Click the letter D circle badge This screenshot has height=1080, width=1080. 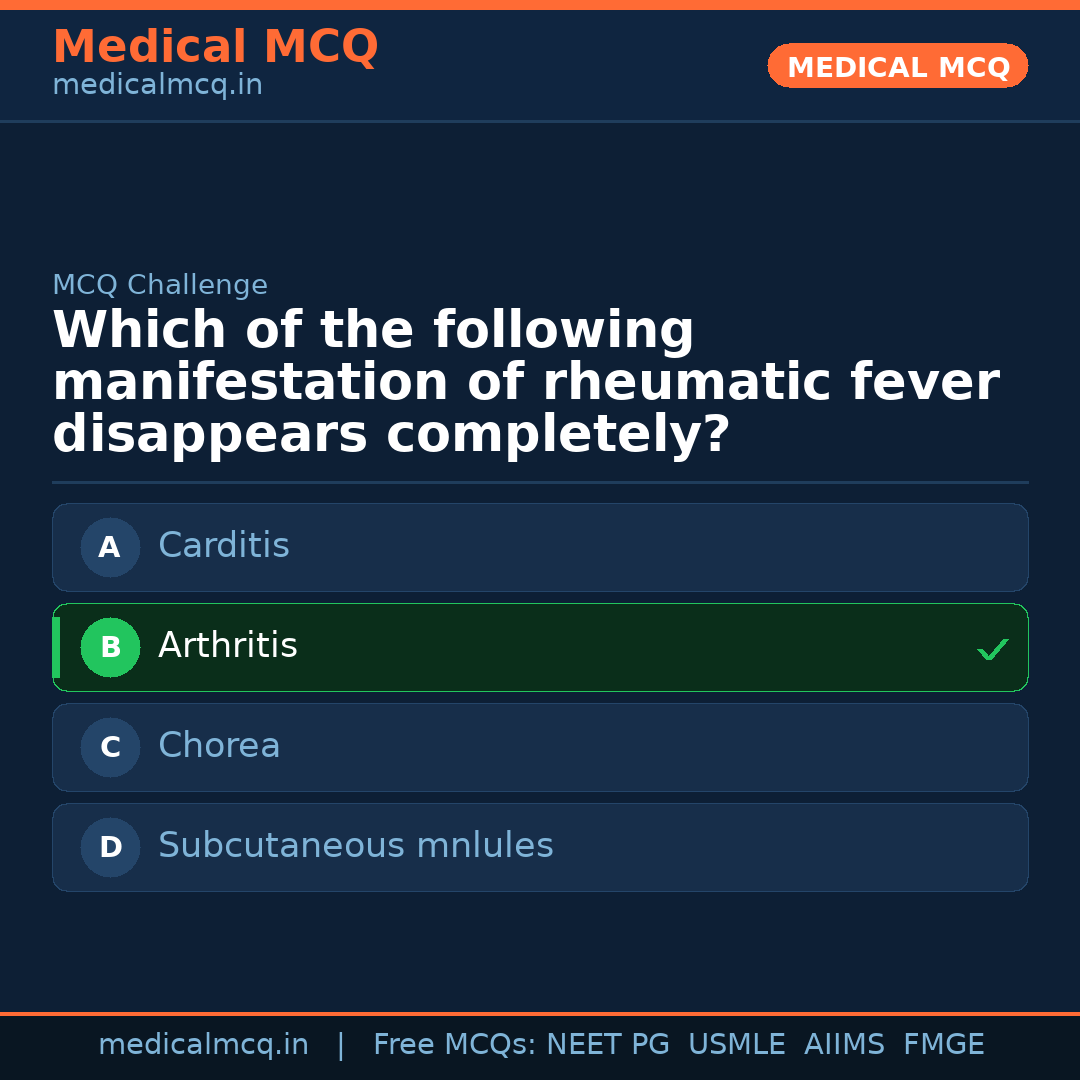point(110,847)
